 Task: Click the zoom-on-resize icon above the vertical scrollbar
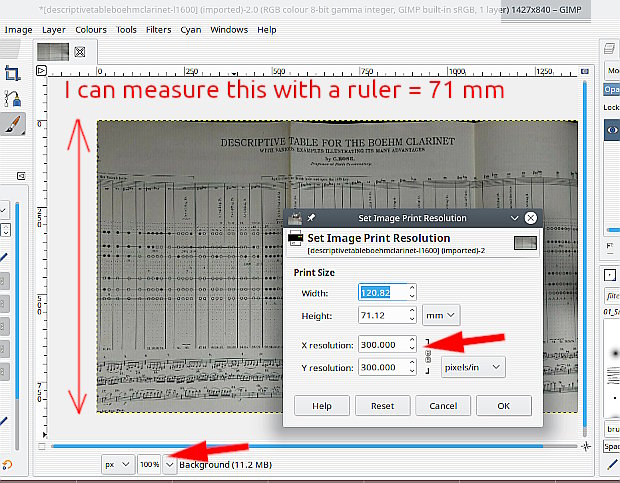(584, 71)
